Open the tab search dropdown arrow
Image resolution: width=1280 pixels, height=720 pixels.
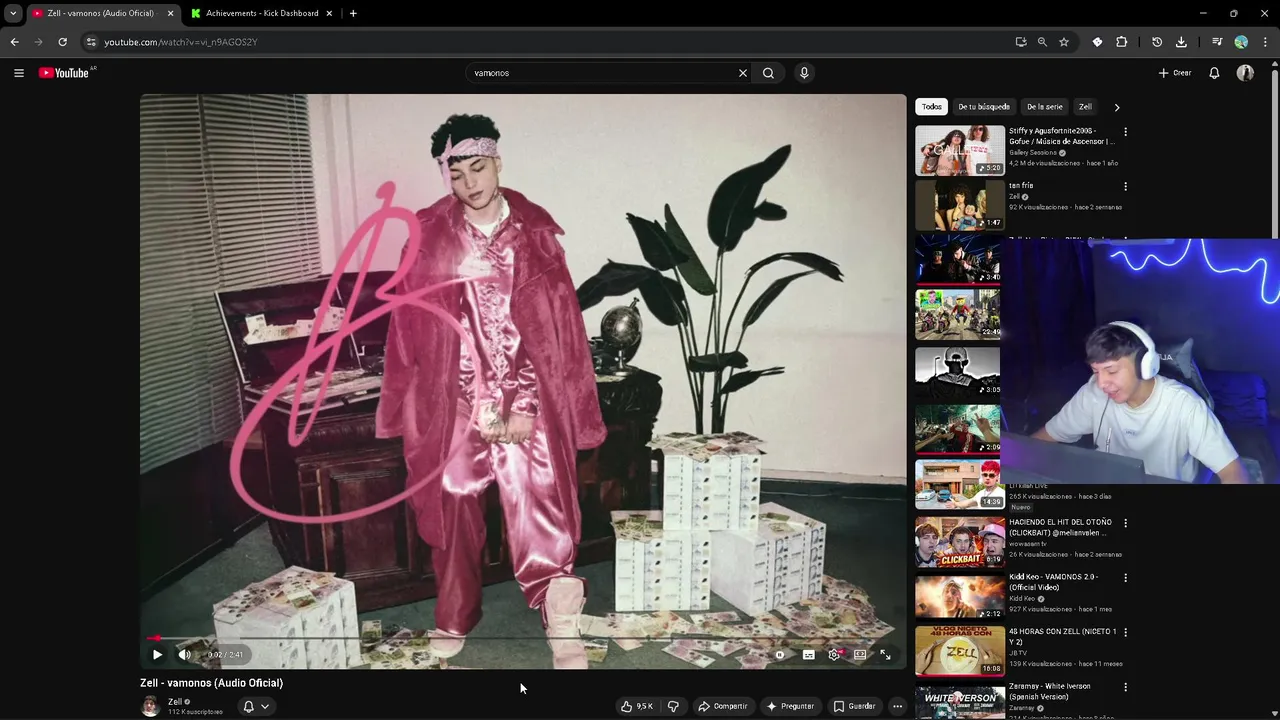13,13
